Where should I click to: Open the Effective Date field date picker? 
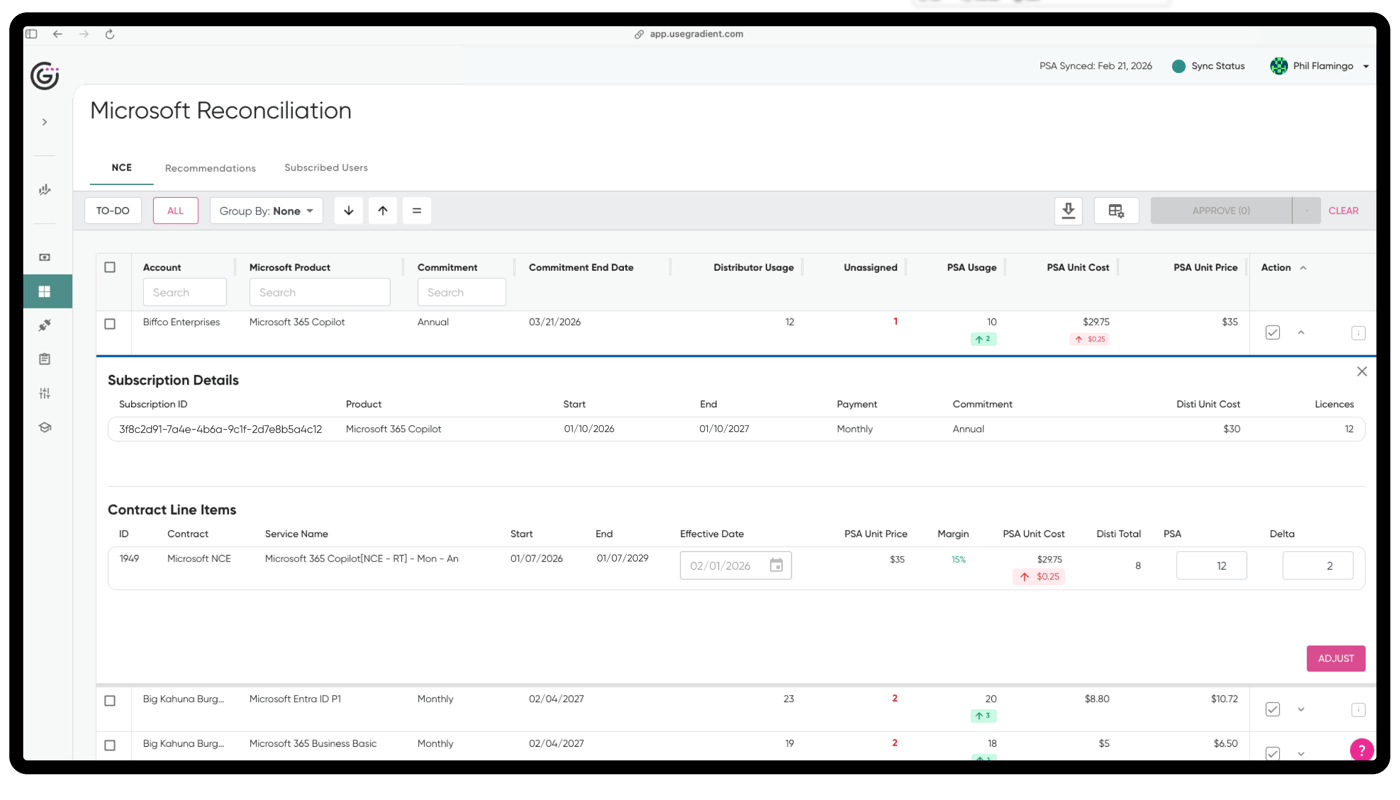pos(777,565)
